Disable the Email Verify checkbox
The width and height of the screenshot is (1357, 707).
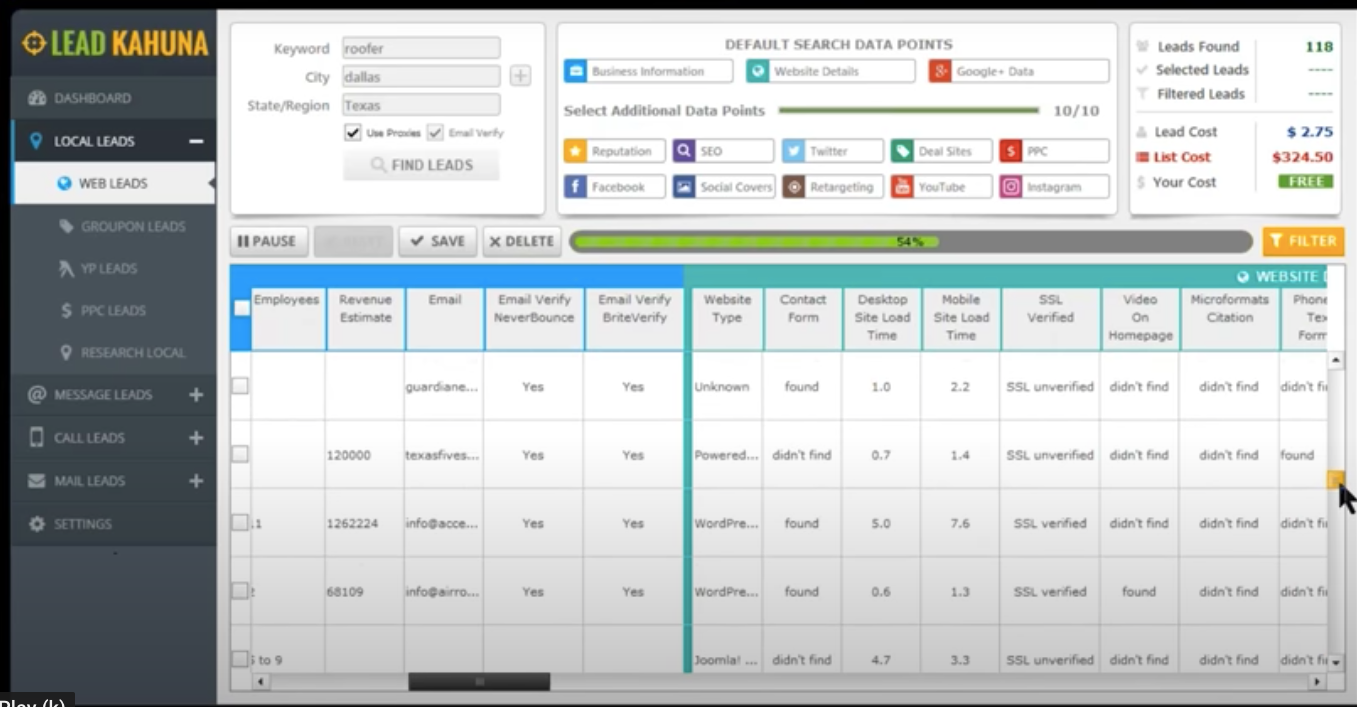pyautogui.click(x=435, y=133)
